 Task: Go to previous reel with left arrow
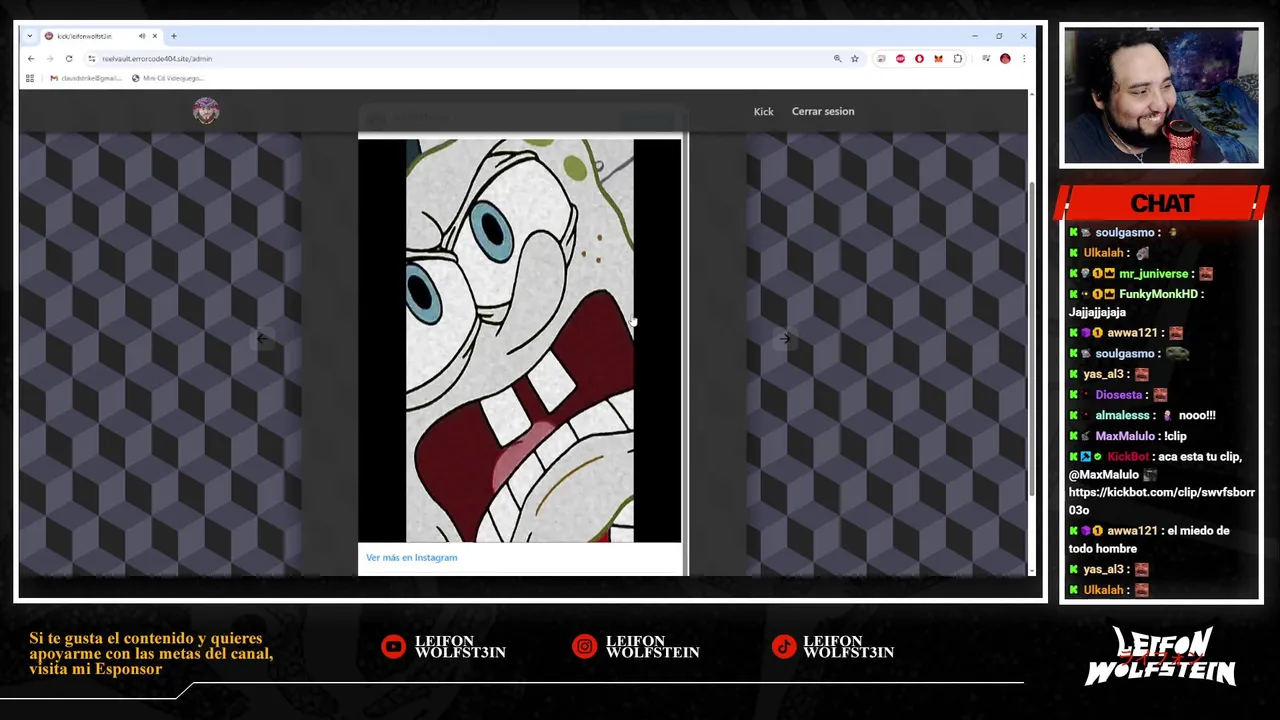click(262, 339)
